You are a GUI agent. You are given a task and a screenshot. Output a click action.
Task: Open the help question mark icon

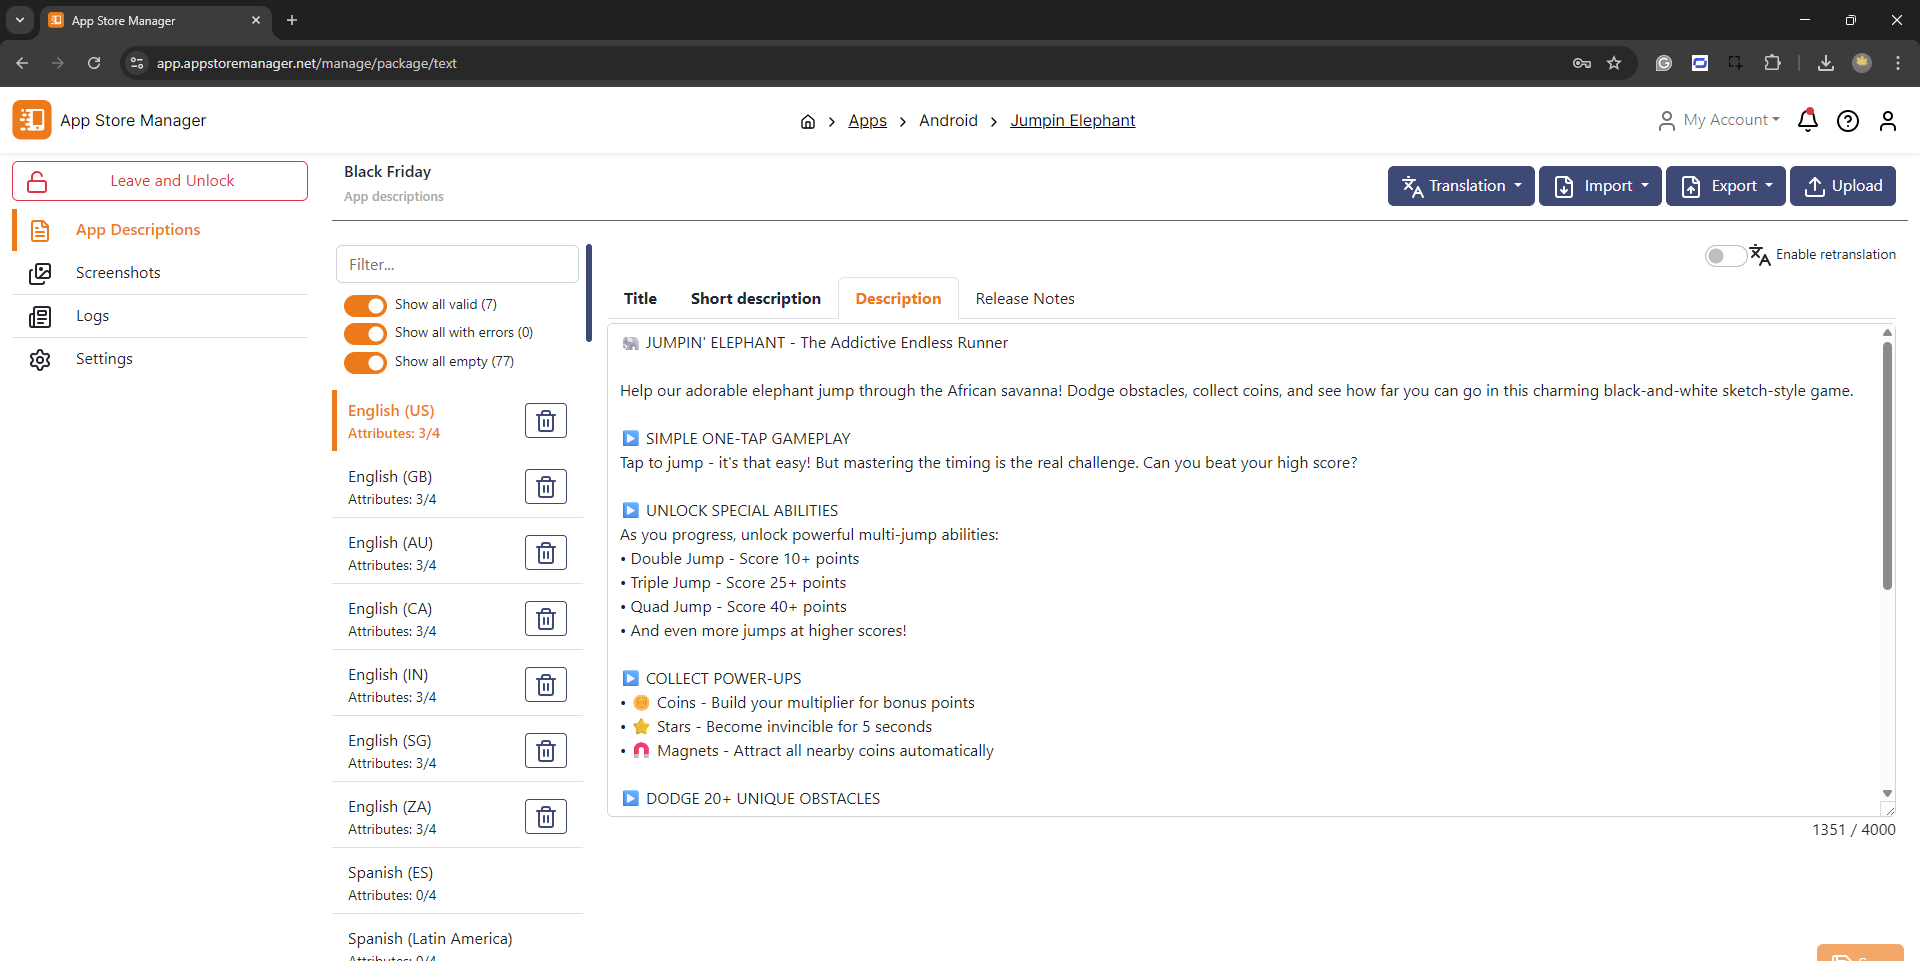(x=1847, y=121)
